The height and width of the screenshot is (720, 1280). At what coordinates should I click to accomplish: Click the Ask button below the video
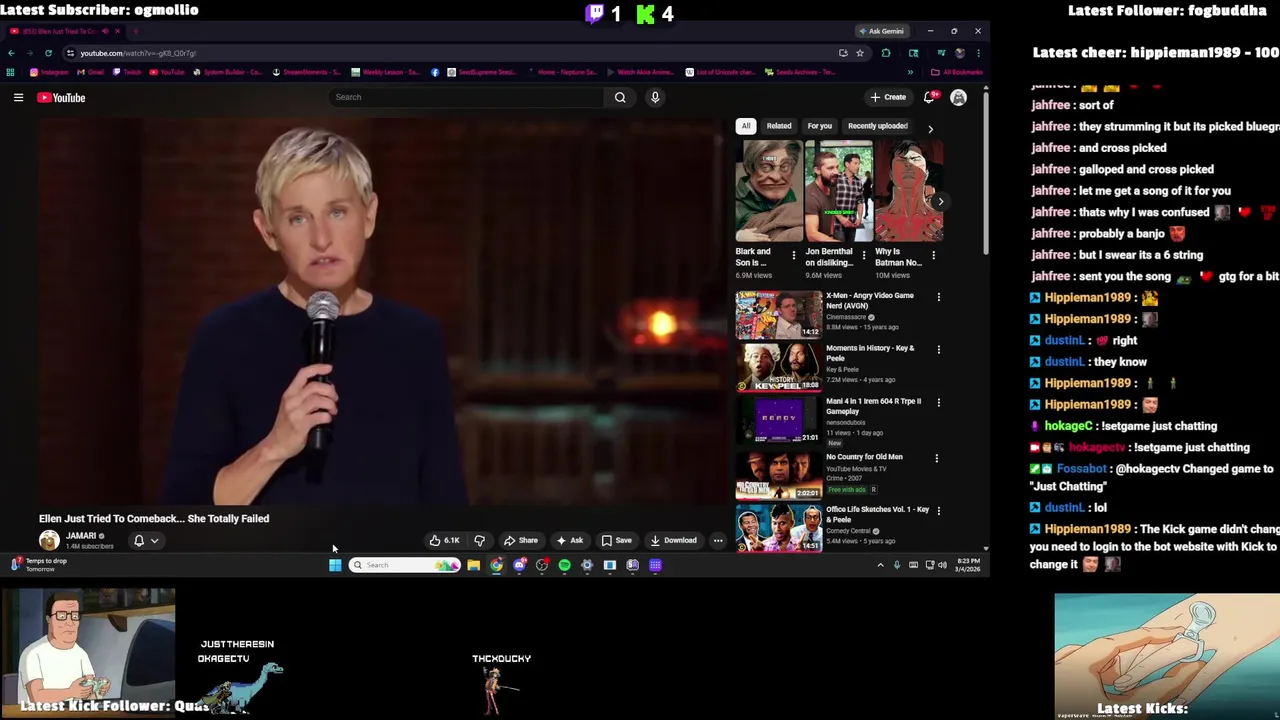pos(569,540)
